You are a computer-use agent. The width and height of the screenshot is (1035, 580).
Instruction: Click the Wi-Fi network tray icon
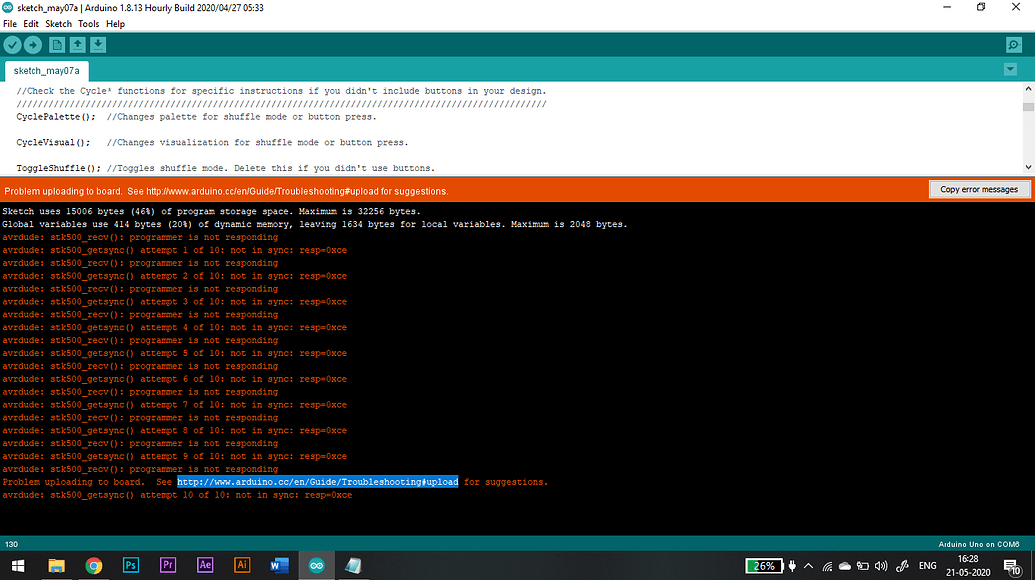click(827, 565)
